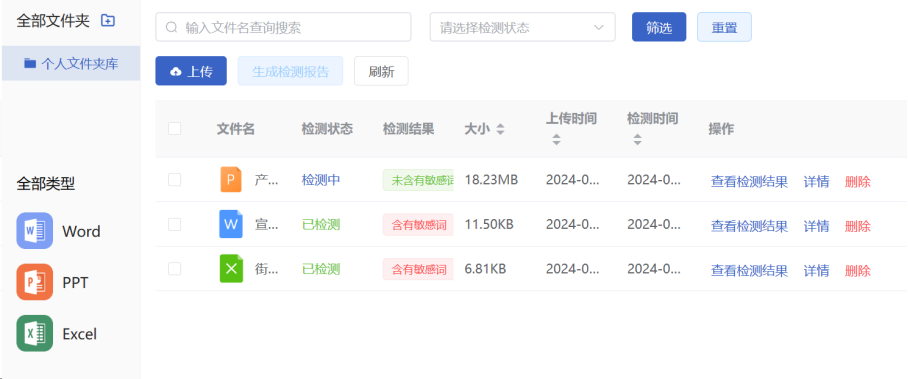Click the 上传 button
Viewport: 908px width, 379px height.
(191, 71)
